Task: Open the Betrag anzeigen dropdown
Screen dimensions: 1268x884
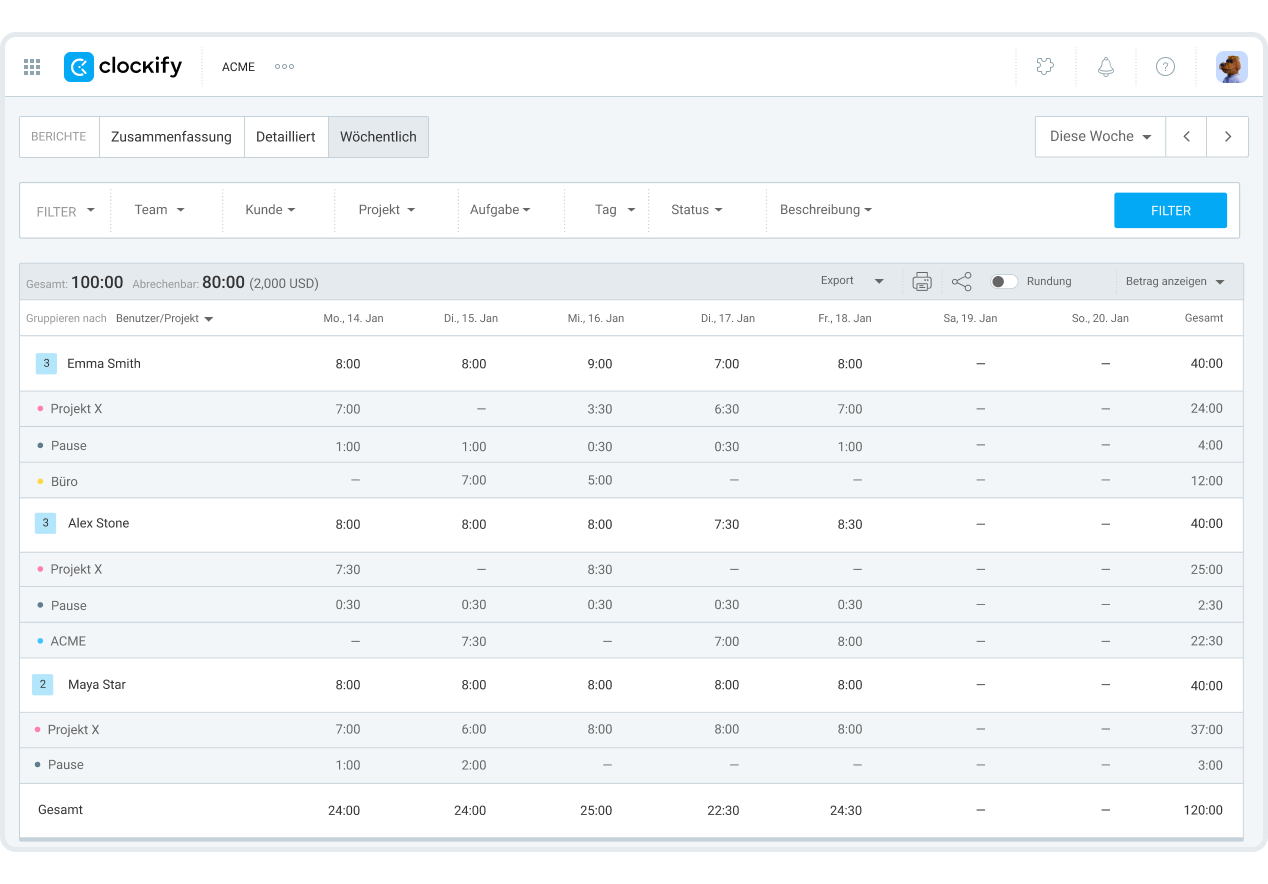Action: [1175, 282]
